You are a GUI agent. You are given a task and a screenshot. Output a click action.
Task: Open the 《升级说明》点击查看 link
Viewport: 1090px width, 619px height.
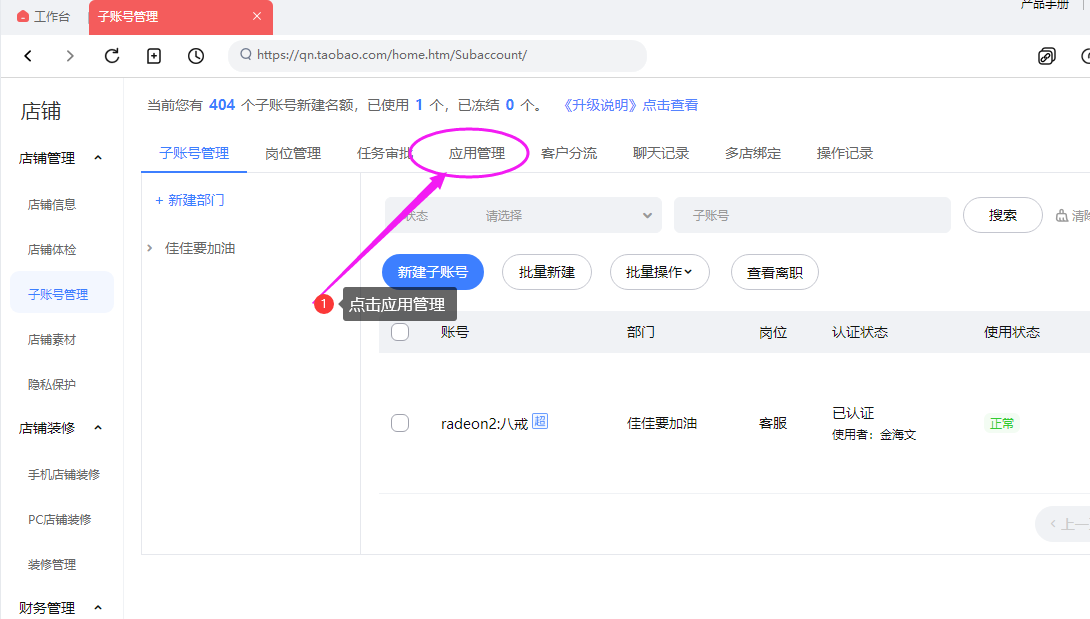(633, 103)
